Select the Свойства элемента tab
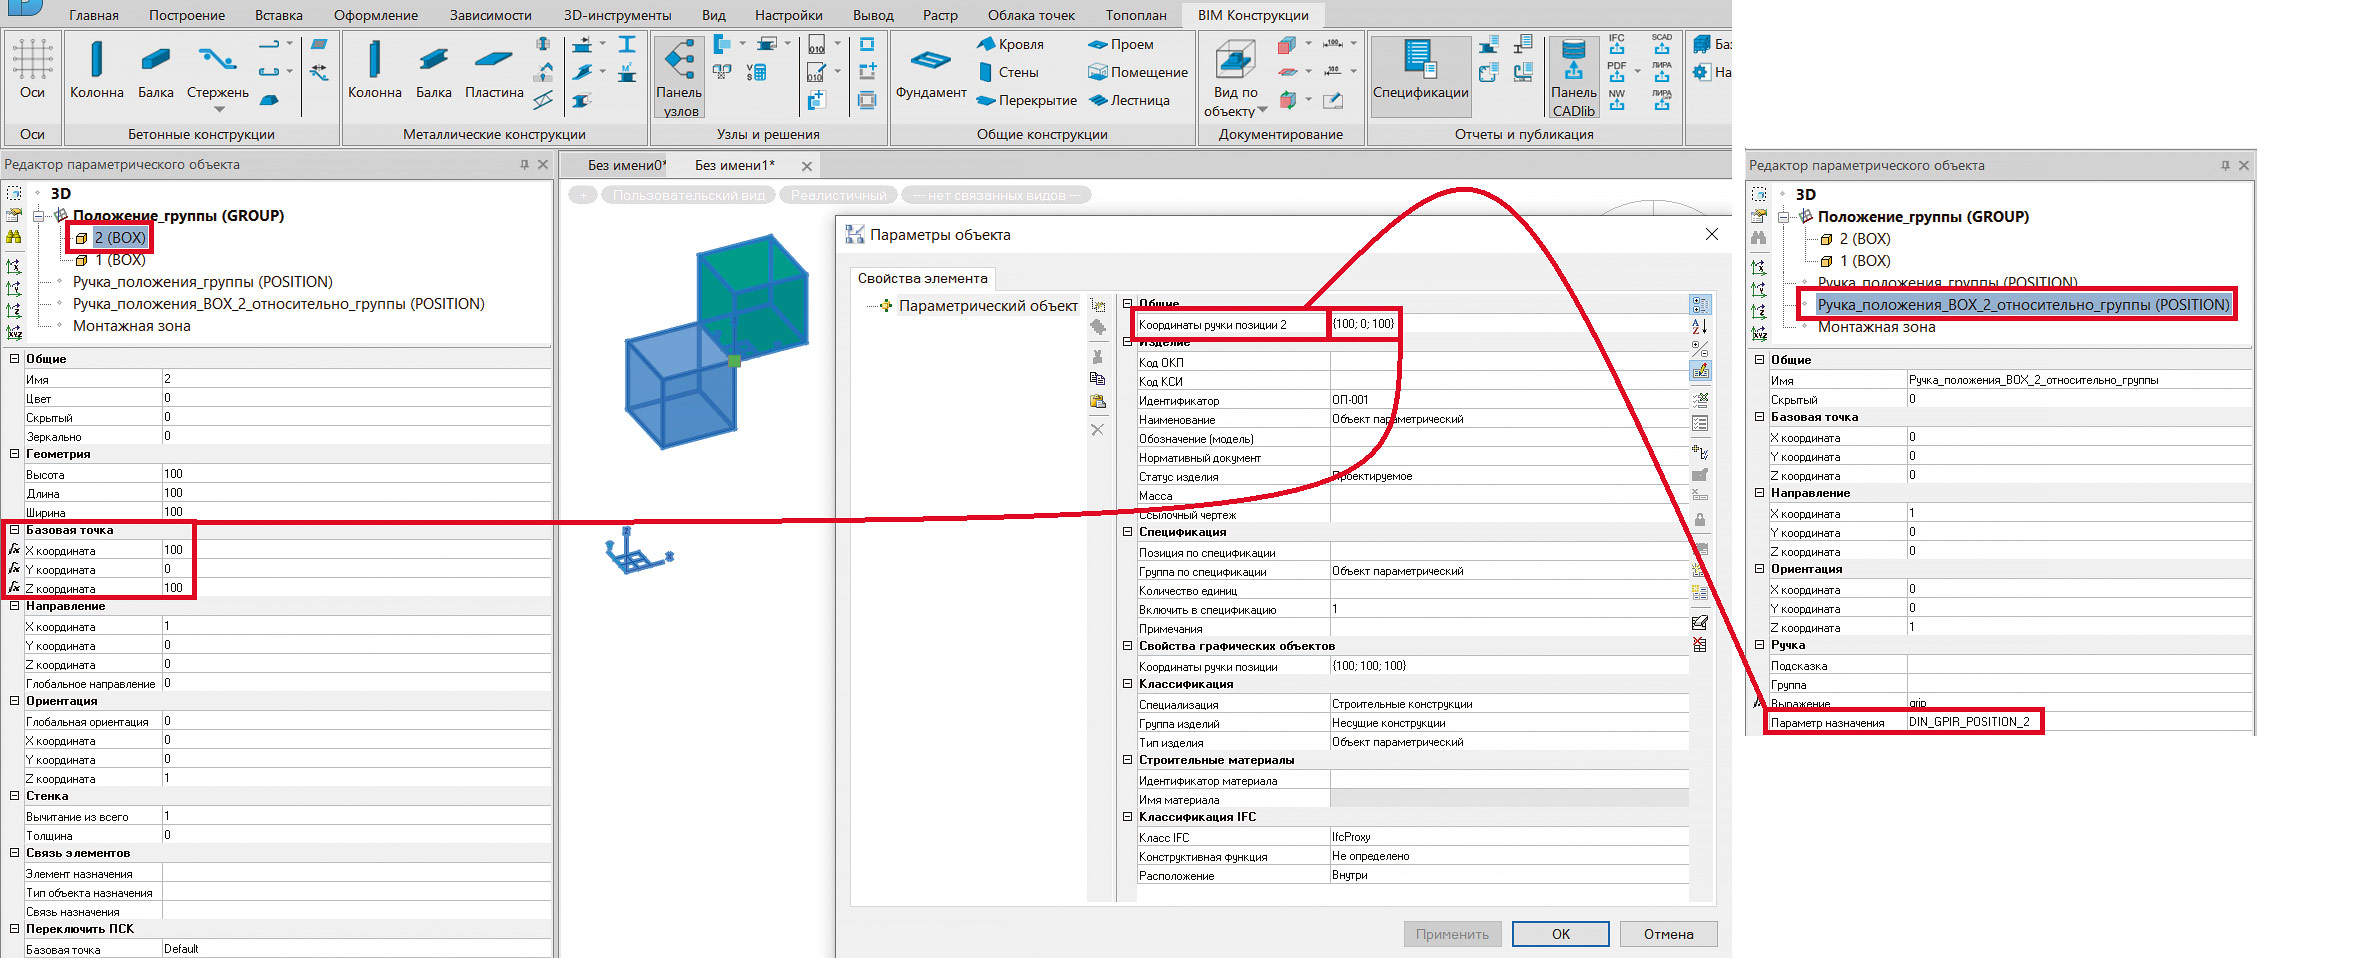Image resolution: width=2361 pixels, height=958 pixels. [922, 278]
